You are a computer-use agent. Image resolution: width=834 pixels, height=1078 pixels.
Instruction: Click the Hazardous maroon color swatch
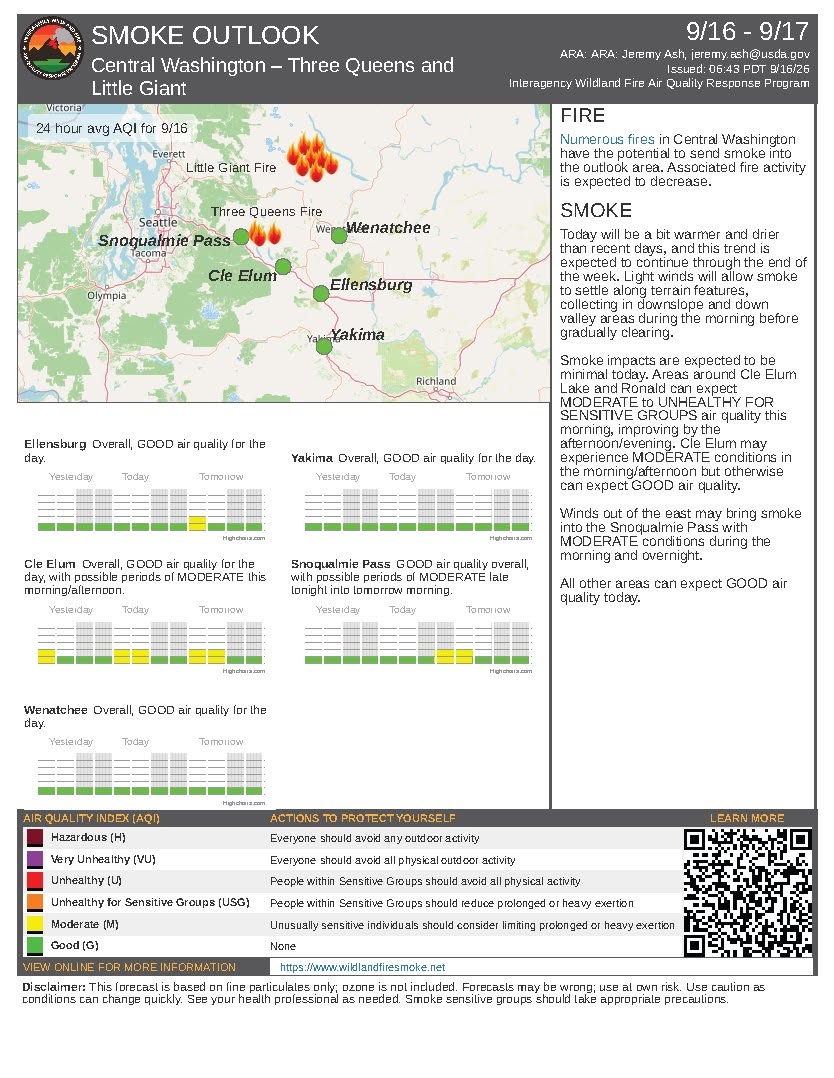click(x=35, y=838)
